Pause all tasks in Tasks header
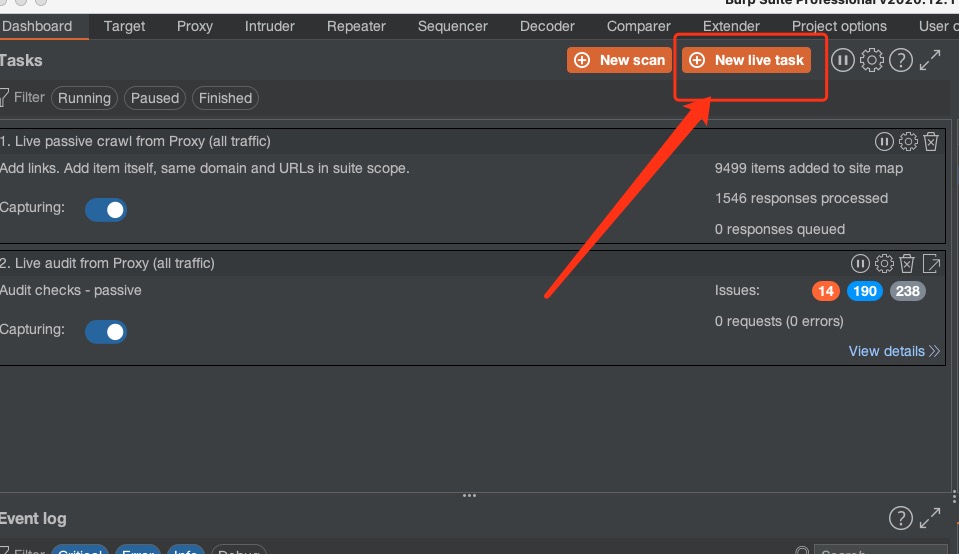Viewport: 959px width, 554px height. point(842,60)
